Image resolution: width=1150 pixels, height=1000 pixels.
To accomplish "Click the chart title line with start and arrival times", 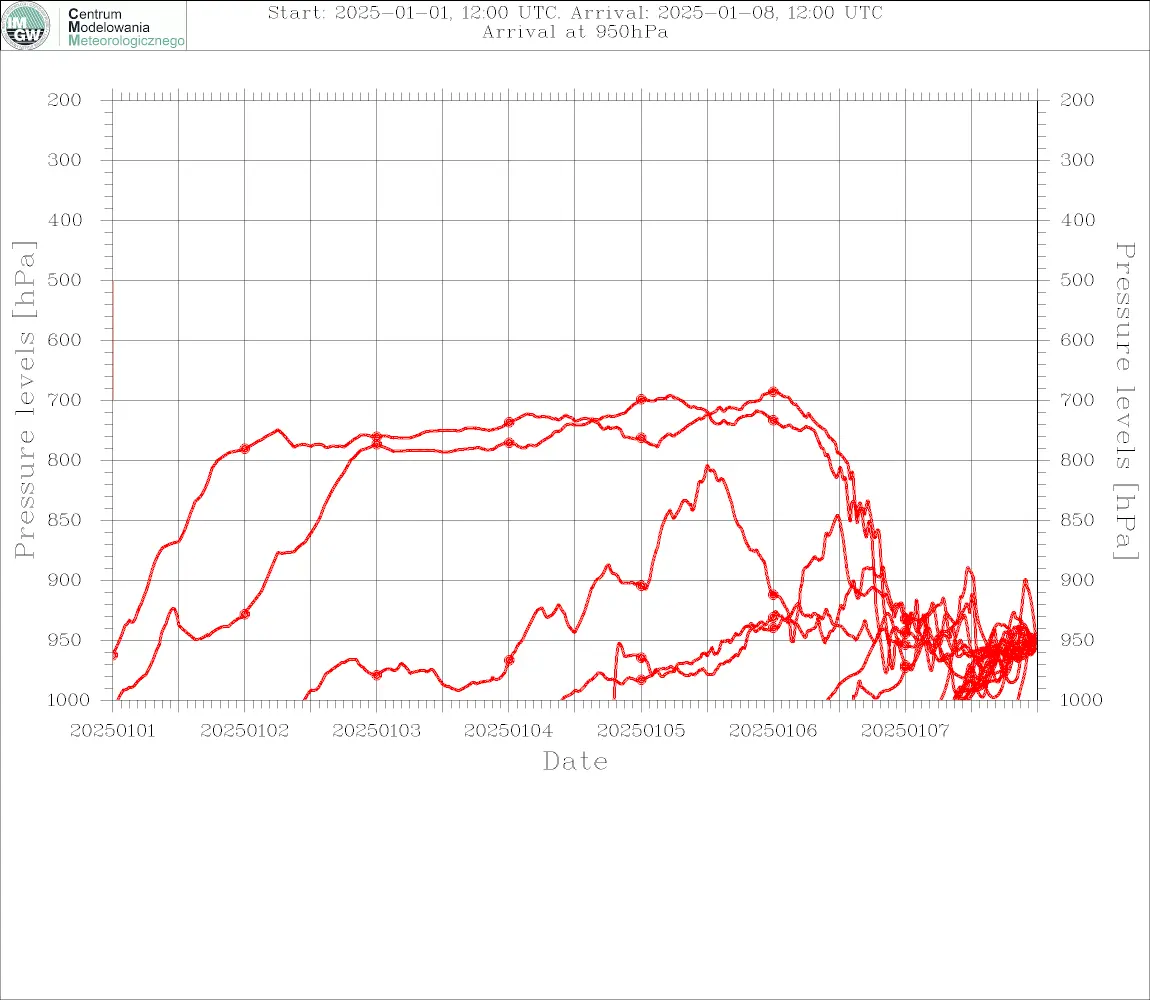I will click(575, 12).
